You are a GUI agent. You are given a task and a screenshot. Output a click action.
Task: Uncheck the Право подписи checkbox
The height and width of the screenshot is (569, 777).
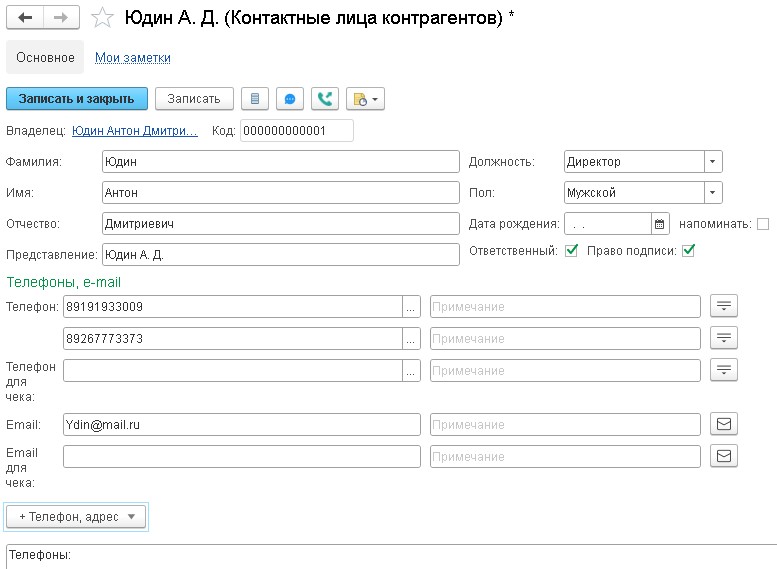click(688, 251)
